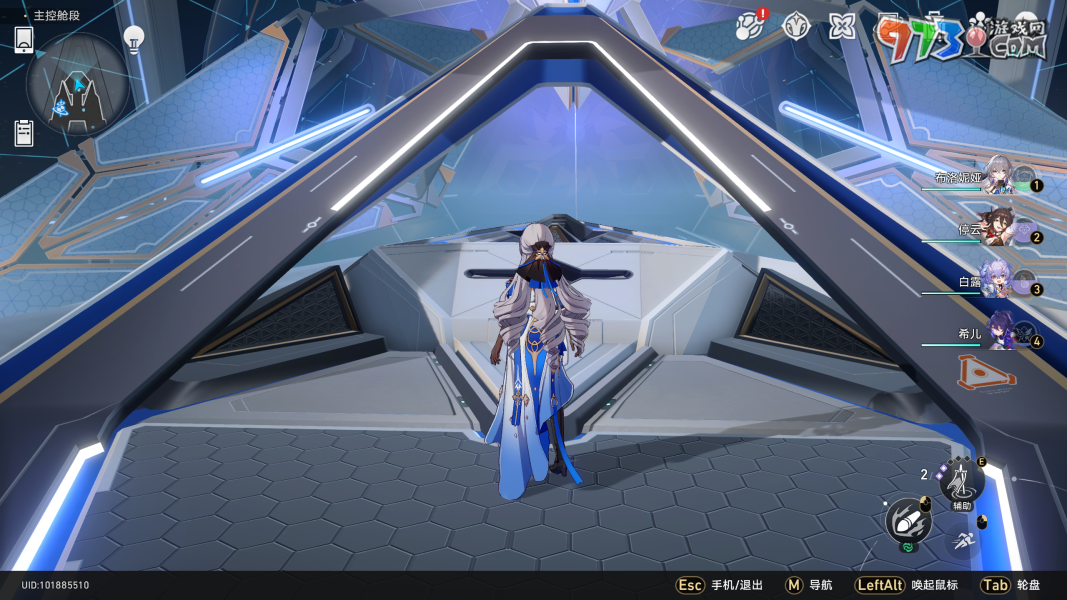Switch to character 停云 in party slot 2
Screen dimensions: 1067x600
coord(998,229)
